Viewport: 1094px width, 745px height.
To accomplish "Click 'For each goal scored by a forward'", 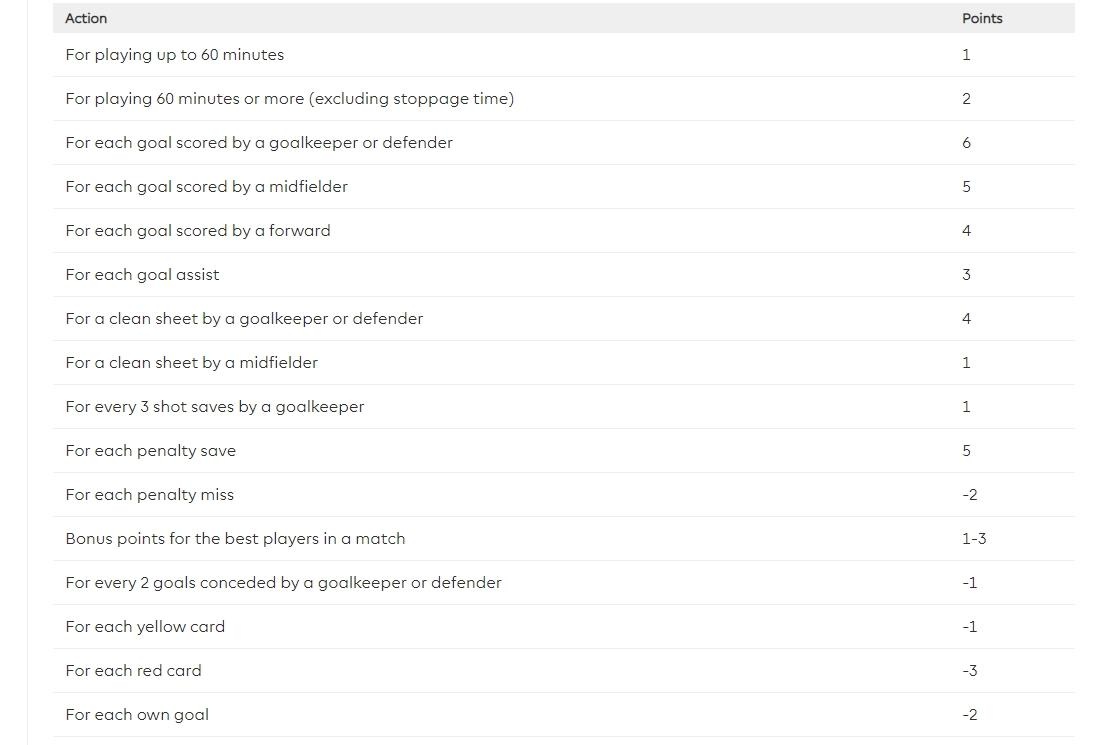I will point(198,231).
